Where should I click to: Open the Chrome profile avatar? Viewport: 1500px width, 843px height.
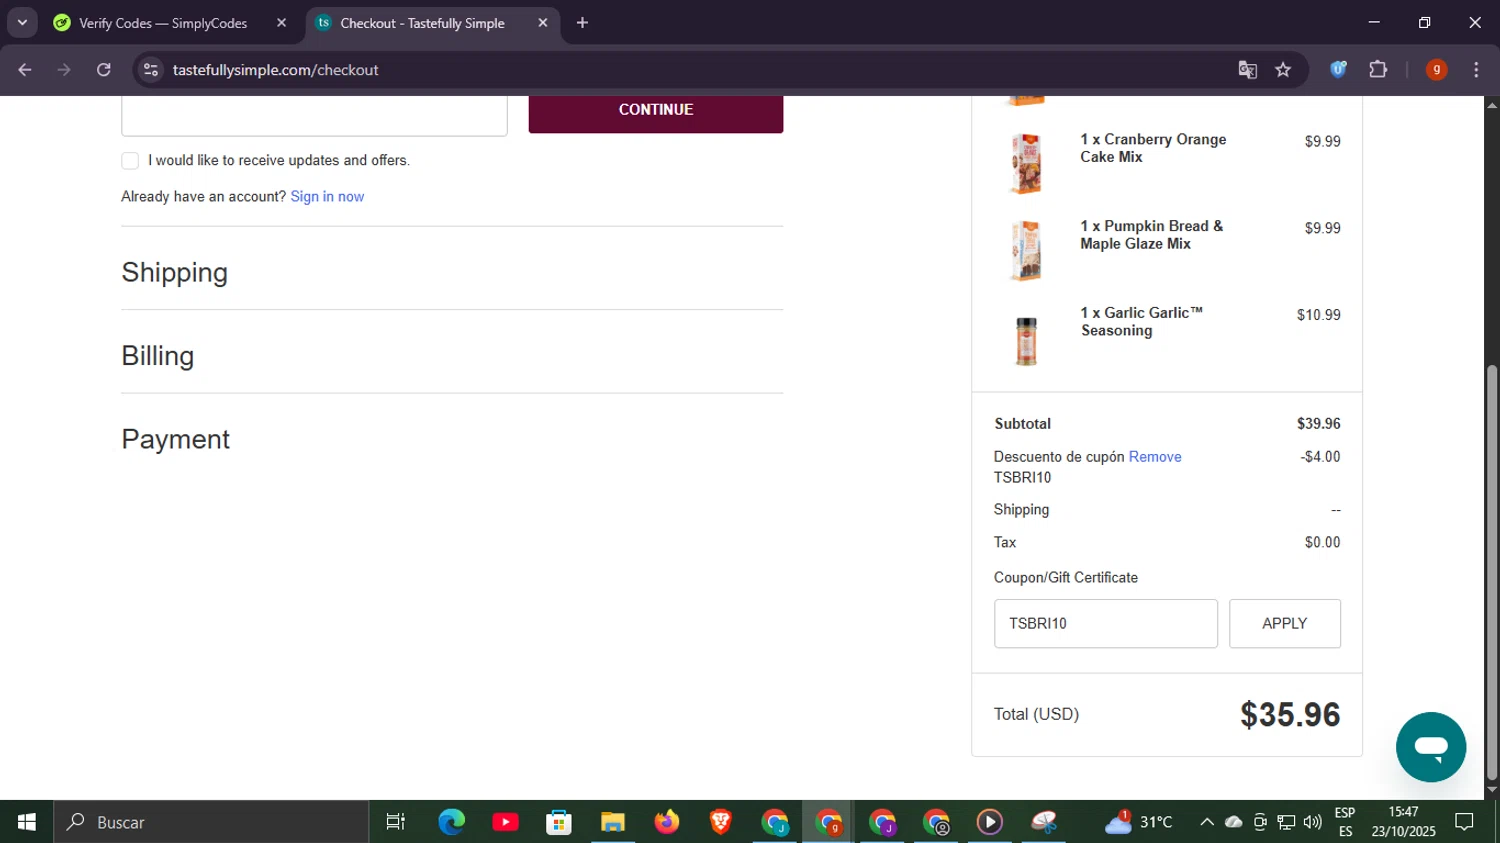1436,70
